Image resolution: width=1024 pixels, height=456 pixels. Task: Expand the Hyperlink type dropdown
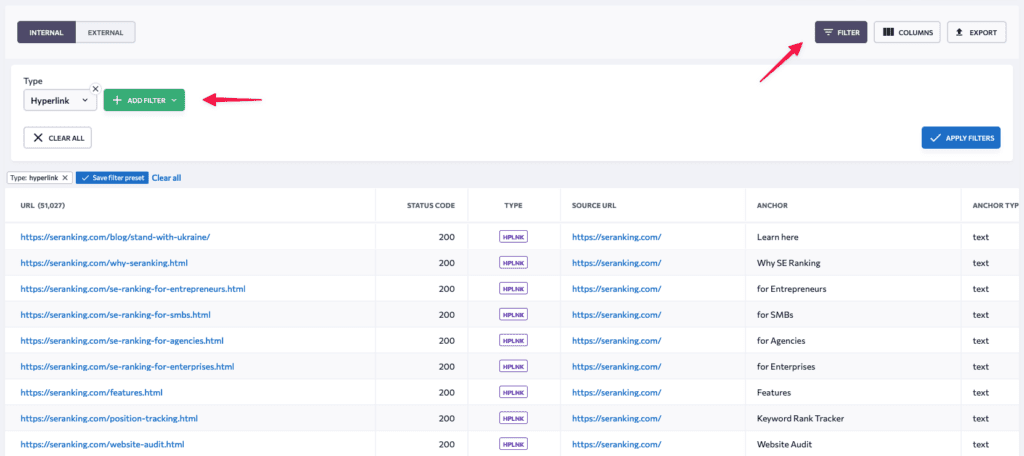pyautogui.click(x=60, y=101)
